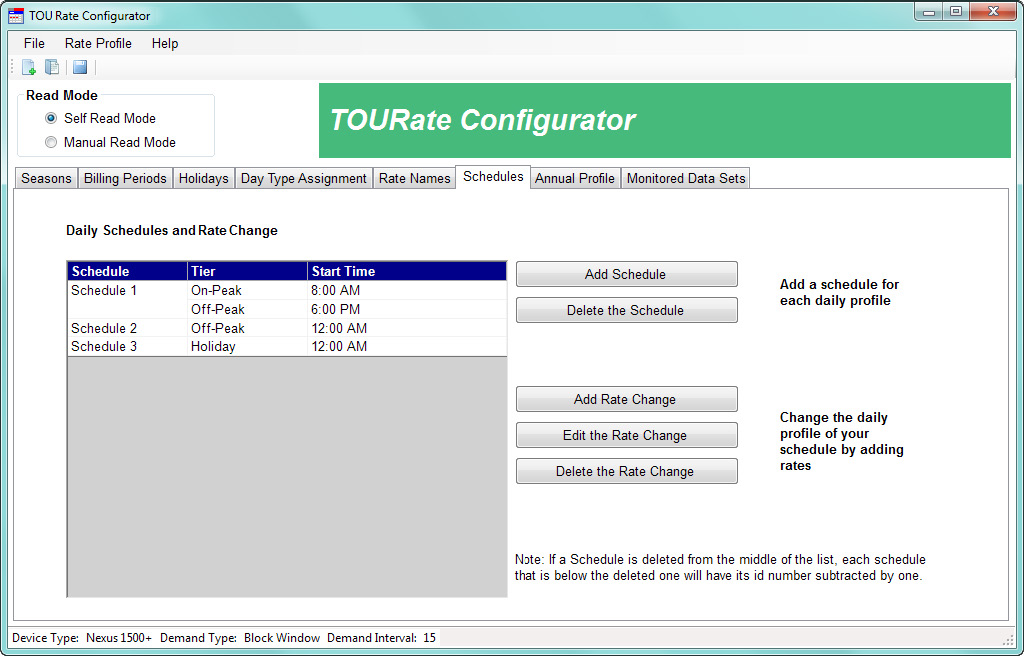Open the File menu
The image size is (1024, 656).
(x=34, y=43)
